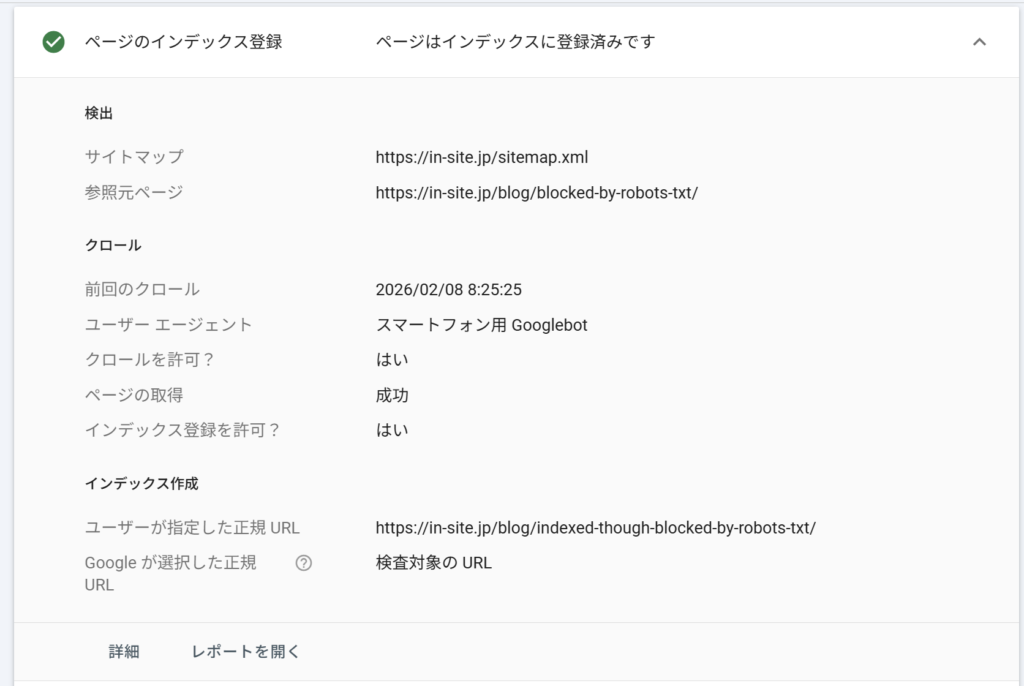Click the 前回のクロール timestamp value
Viewport: 1024px width, 686px height.
(448, 289)
